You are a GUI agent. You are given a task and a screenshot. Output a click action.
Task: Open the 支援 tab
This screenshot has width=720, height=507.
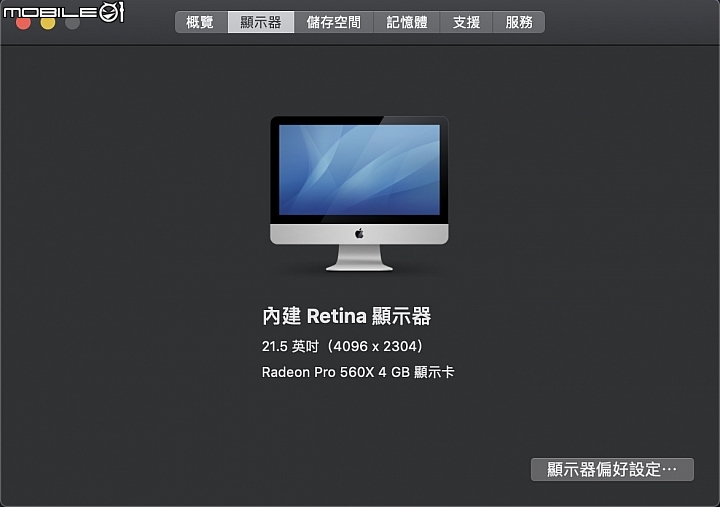(x=466, y=22)
